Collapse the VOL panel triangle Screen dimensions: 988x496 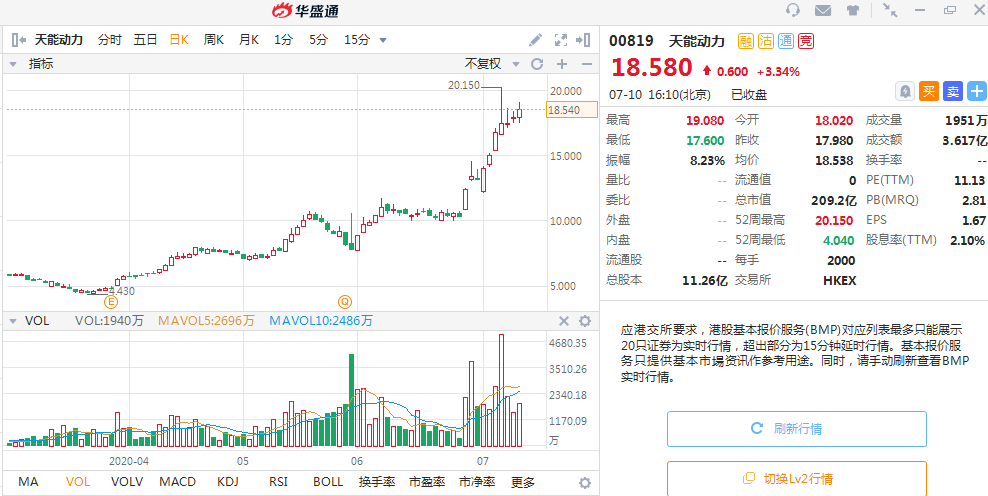[12, 321]
